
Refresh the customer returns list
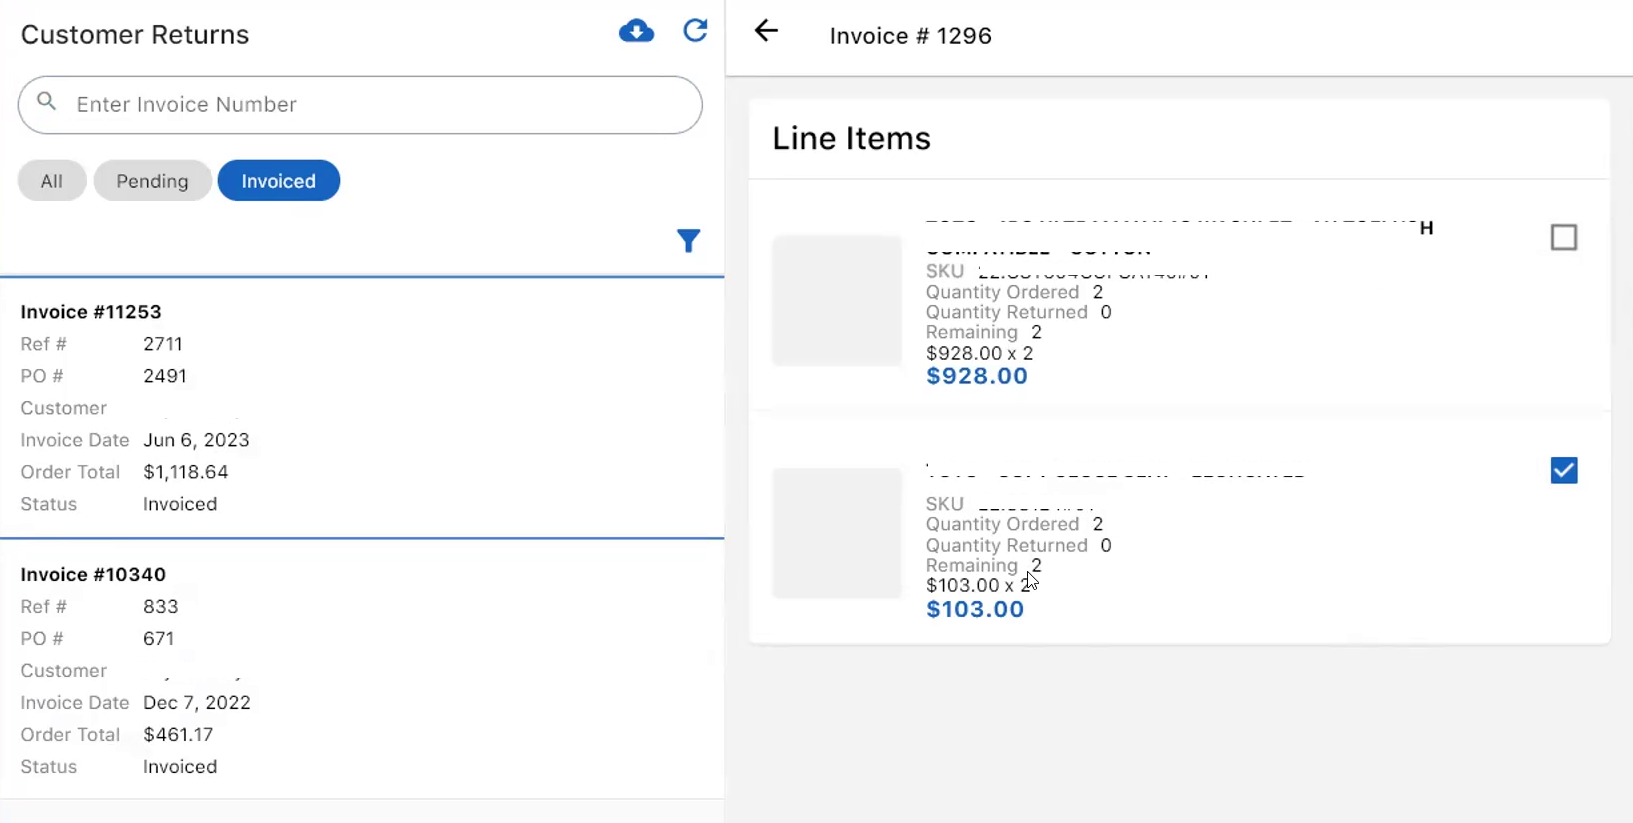[695, 31]
